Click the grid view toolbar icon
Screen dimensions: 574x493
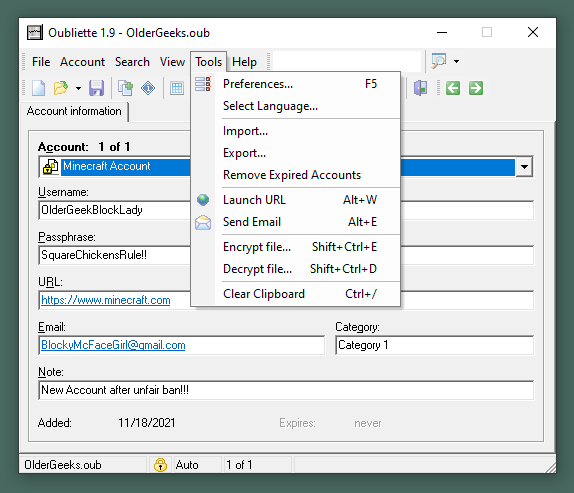coord(177,88)
